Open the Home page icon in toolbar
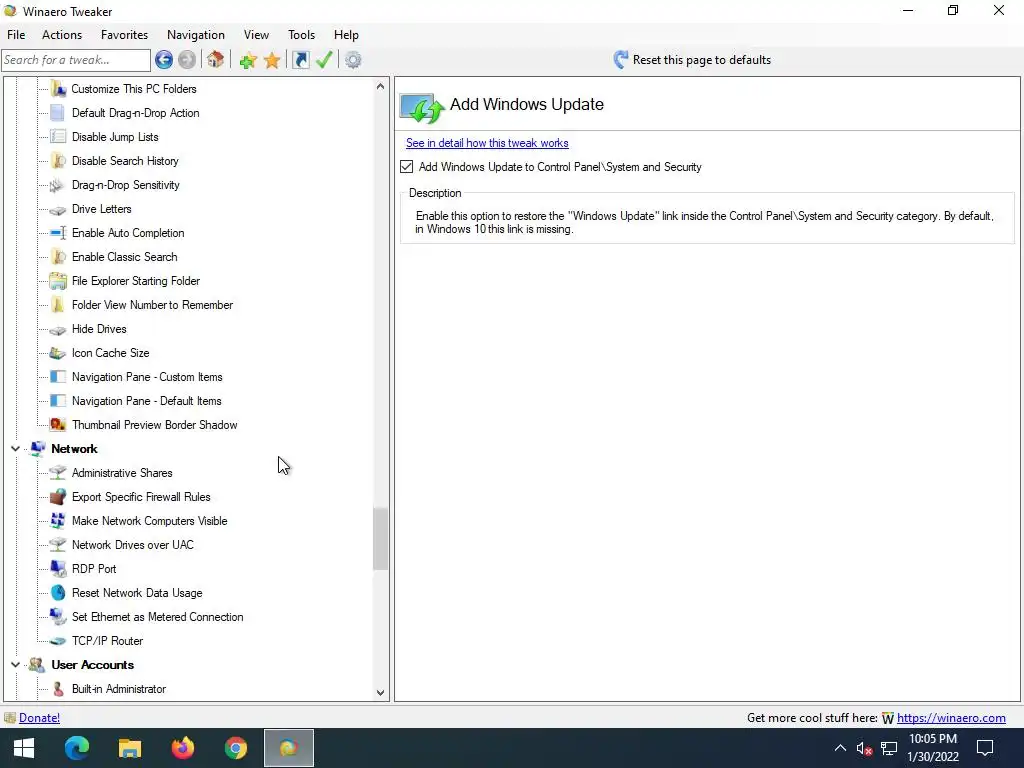The width and height of the screenshot is (1024, 768). coord(216,60)
